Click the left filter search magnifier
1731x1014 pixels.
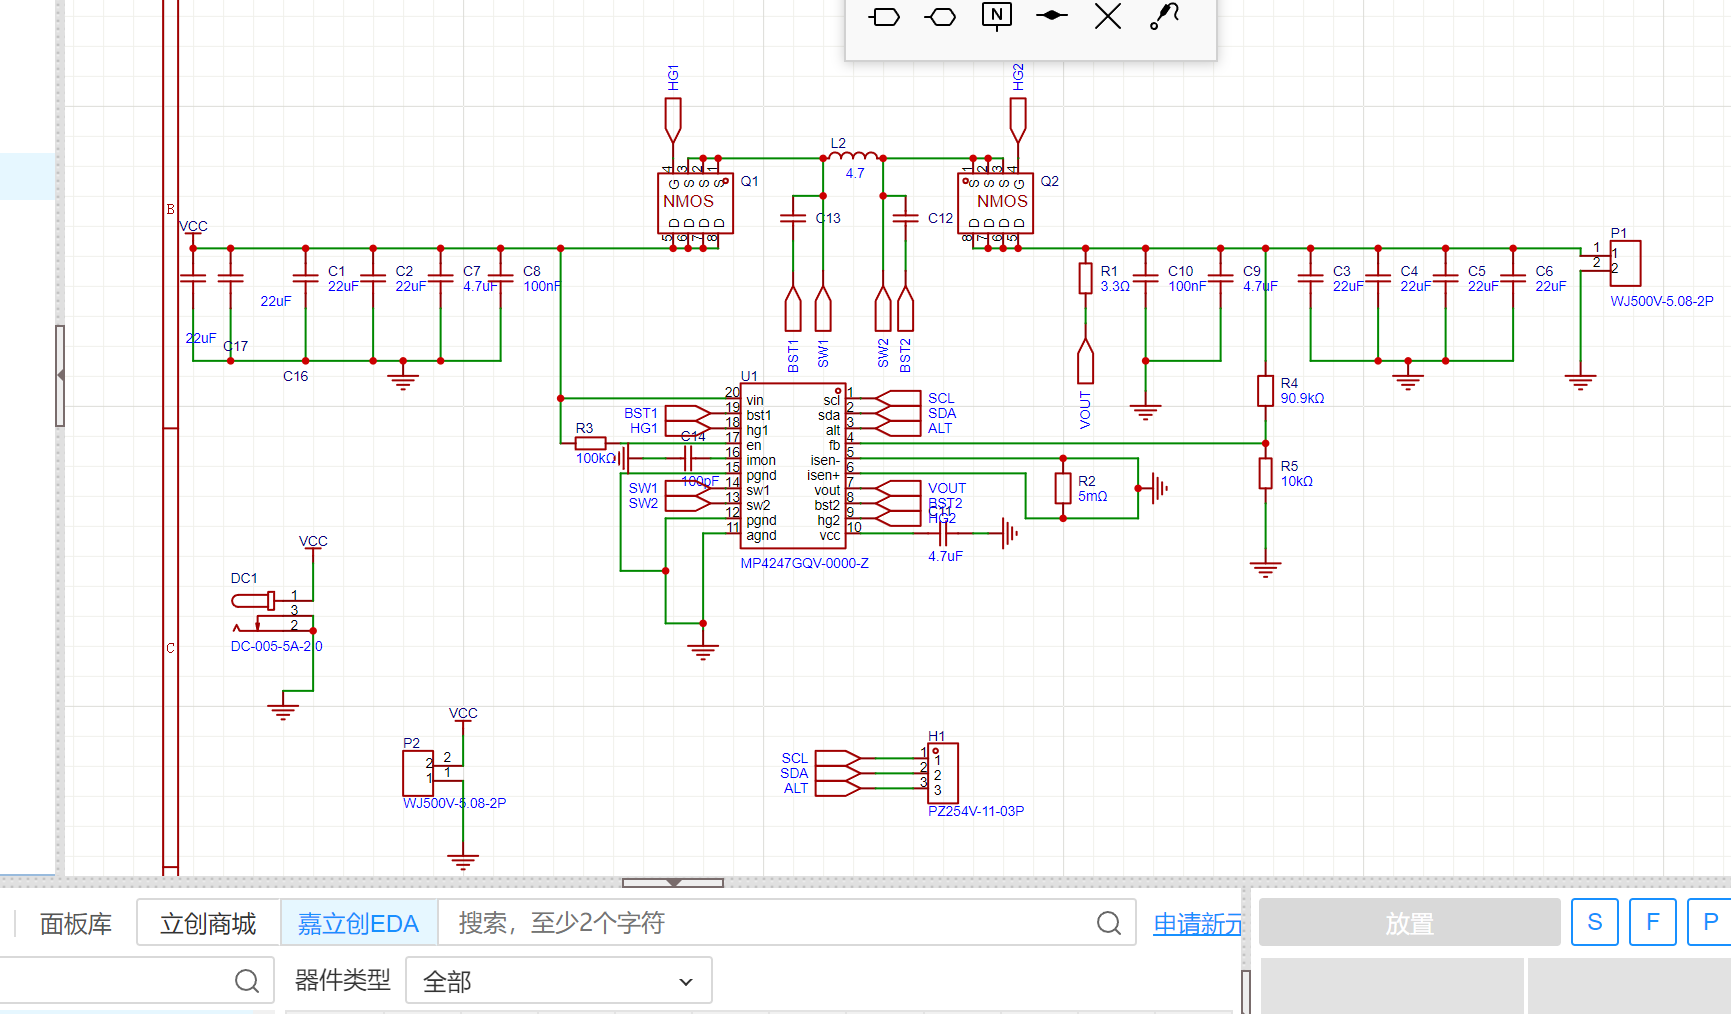(x=247, y=981)
